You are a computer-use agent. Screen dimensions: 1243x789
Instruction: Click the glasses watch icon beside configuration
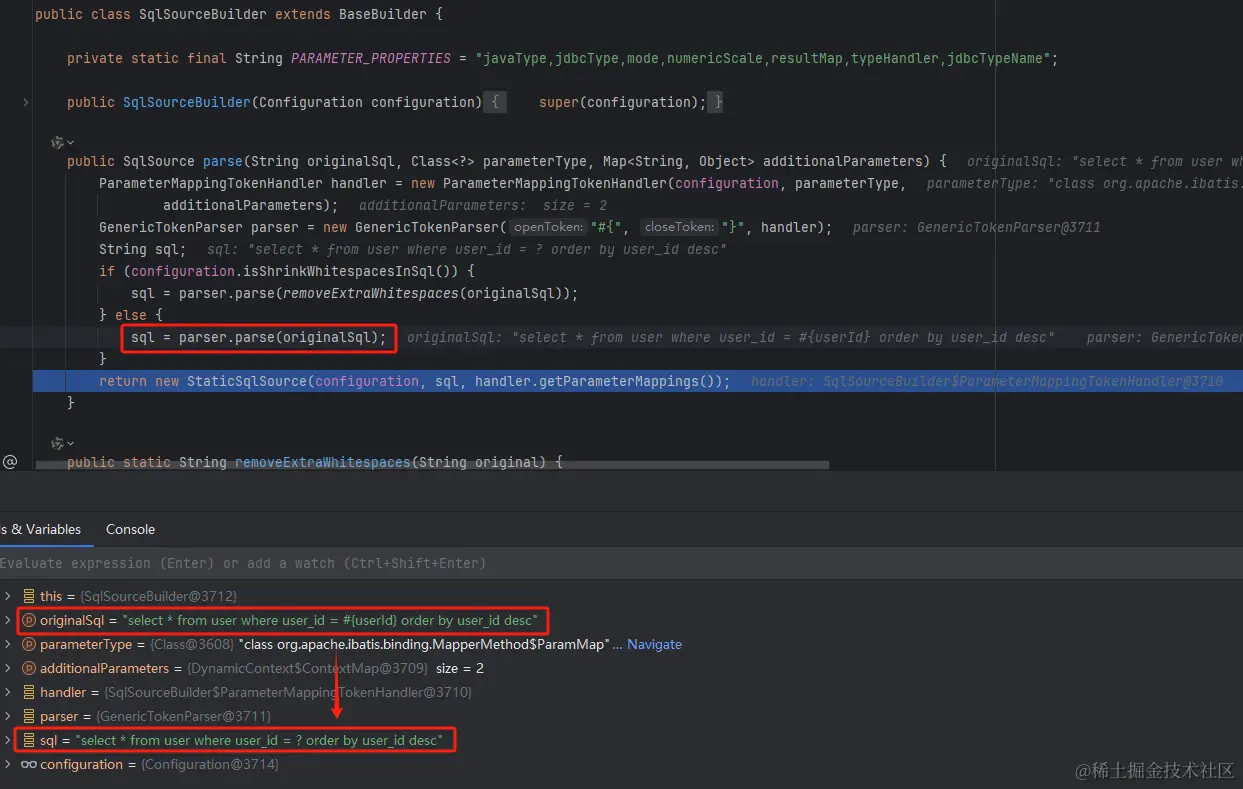29,764
